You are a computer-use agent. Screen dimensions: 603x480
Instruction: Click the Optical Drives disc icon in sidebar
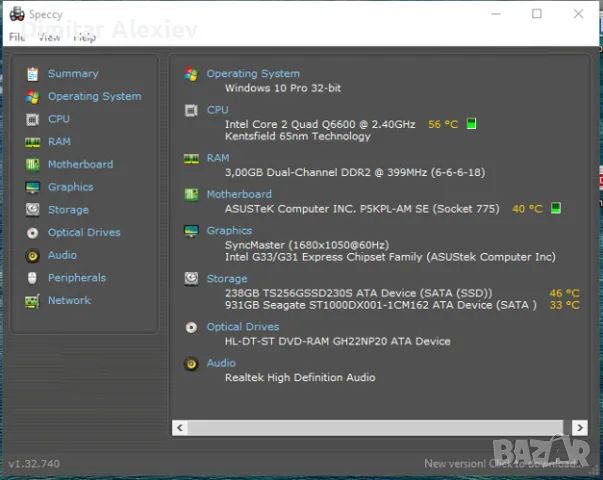click(x=32, y=233)
